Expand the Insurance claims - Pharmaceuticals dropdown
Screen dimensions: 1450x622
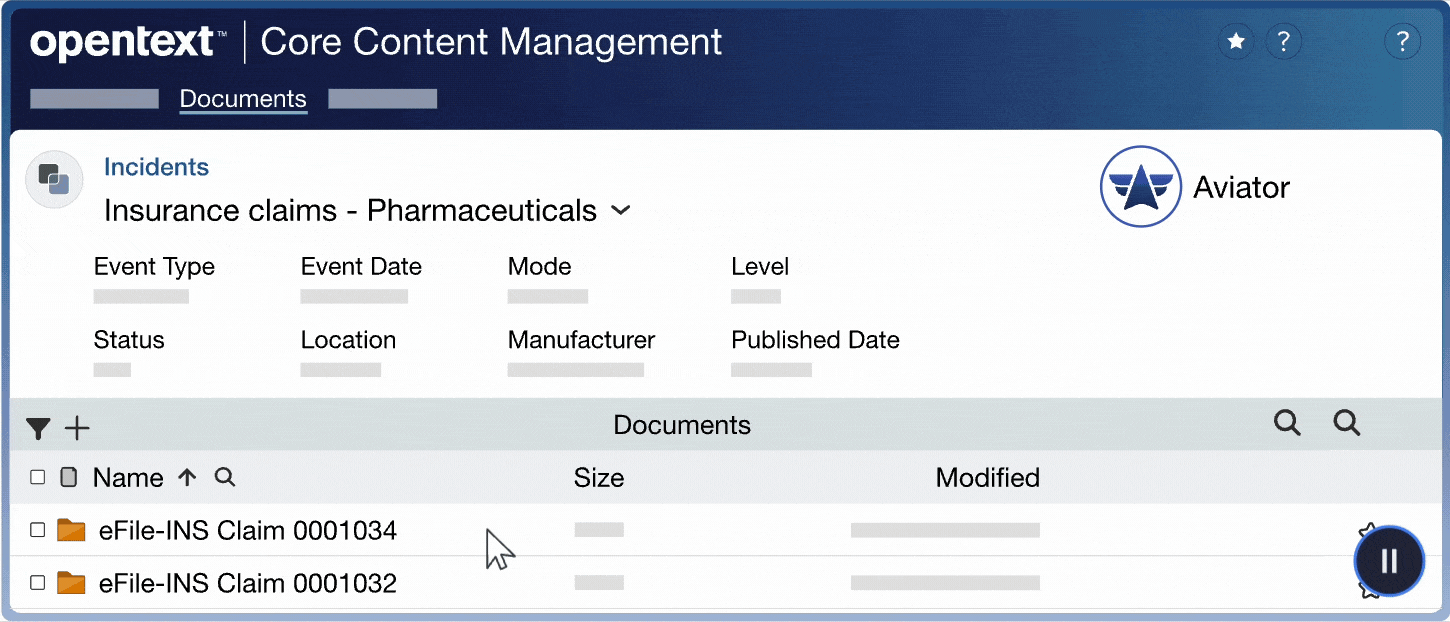click(620, 211)
